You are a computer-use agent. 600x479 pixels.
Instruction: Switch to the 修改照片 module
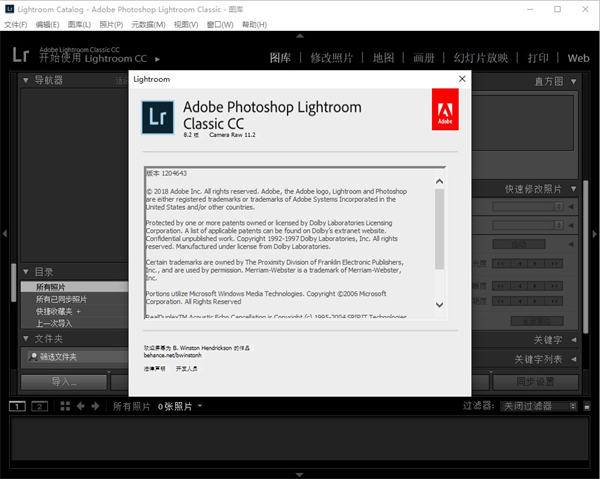point(331,58)
